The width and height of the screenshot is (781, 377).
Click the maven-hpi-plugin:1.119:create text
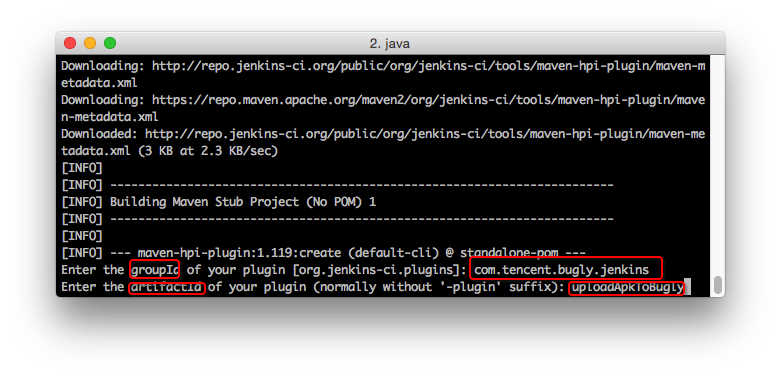click(240, 253)
